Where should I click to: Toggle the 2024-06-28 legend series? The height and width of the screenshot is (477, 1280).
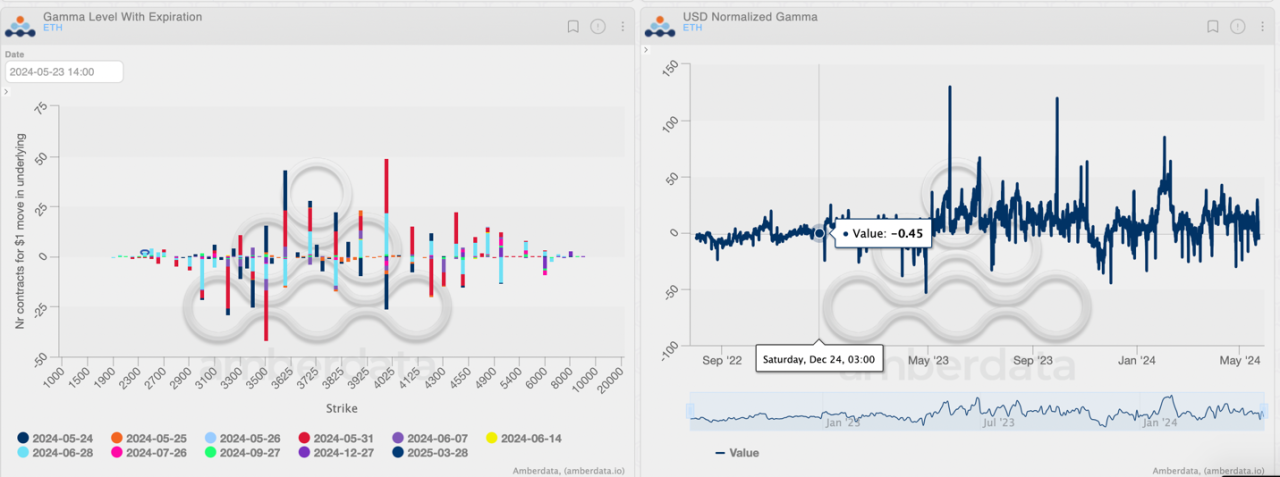55,452
